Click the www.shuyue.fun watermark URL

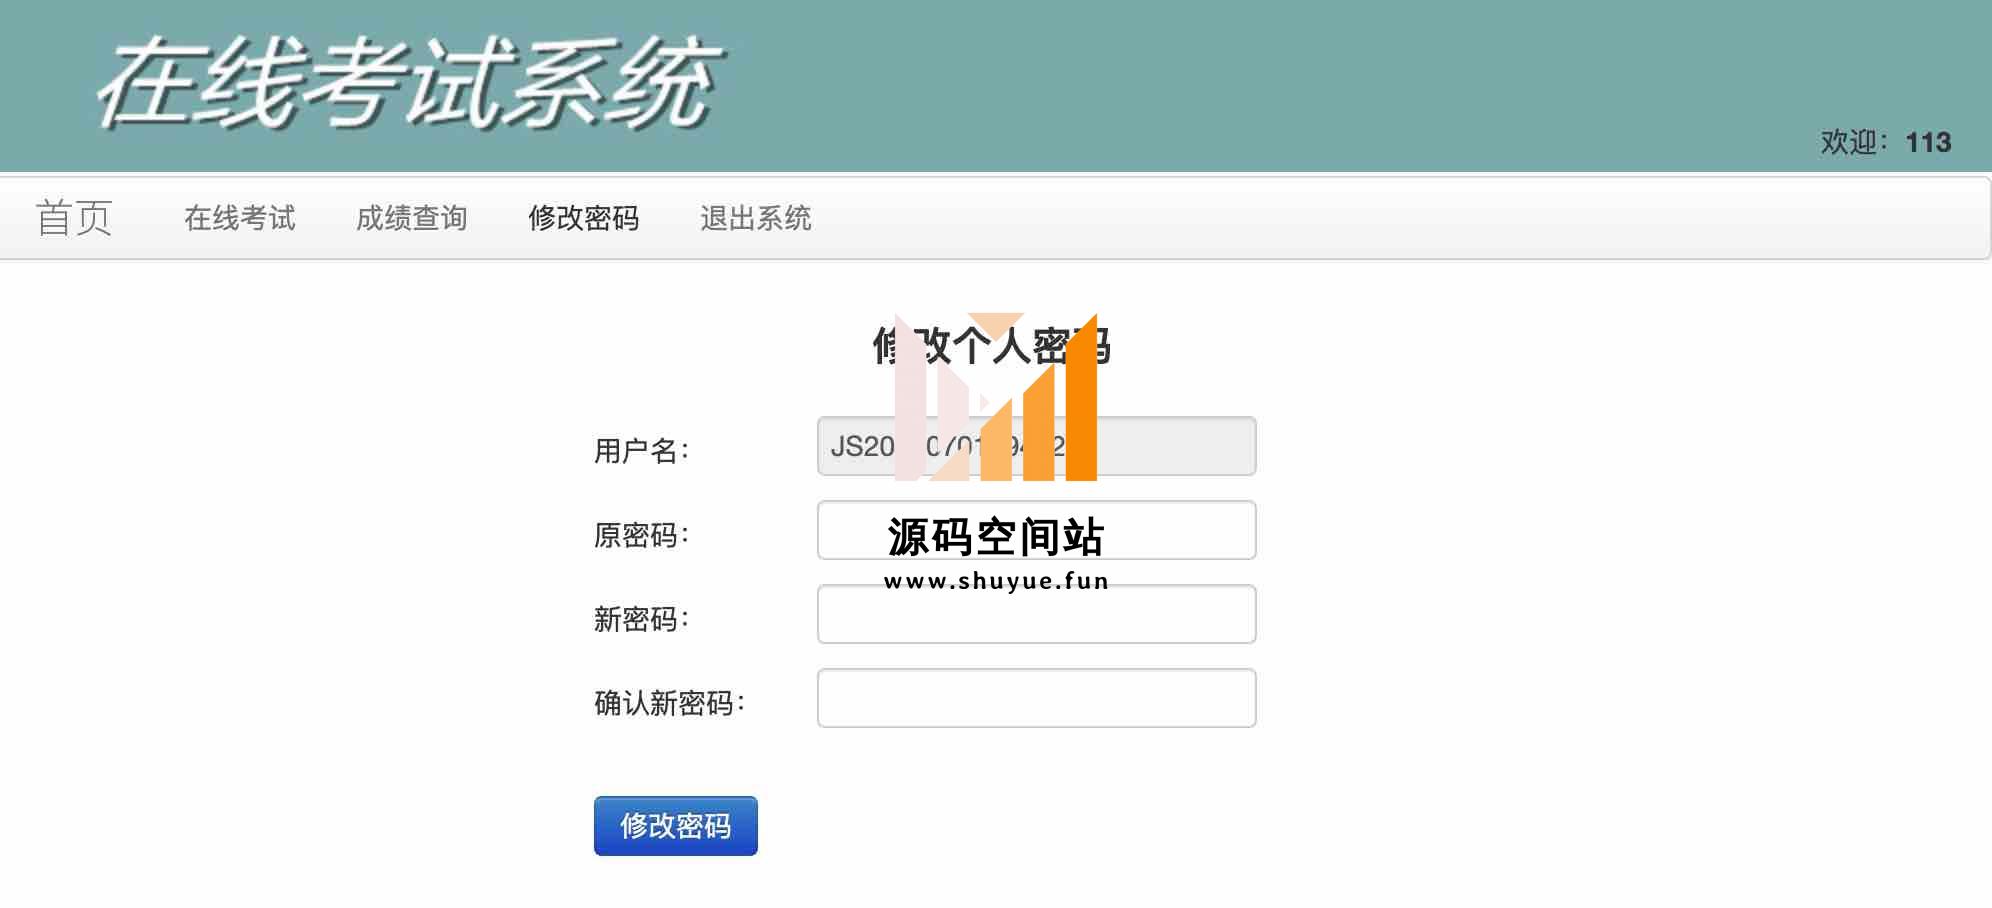tap(996, 581)
